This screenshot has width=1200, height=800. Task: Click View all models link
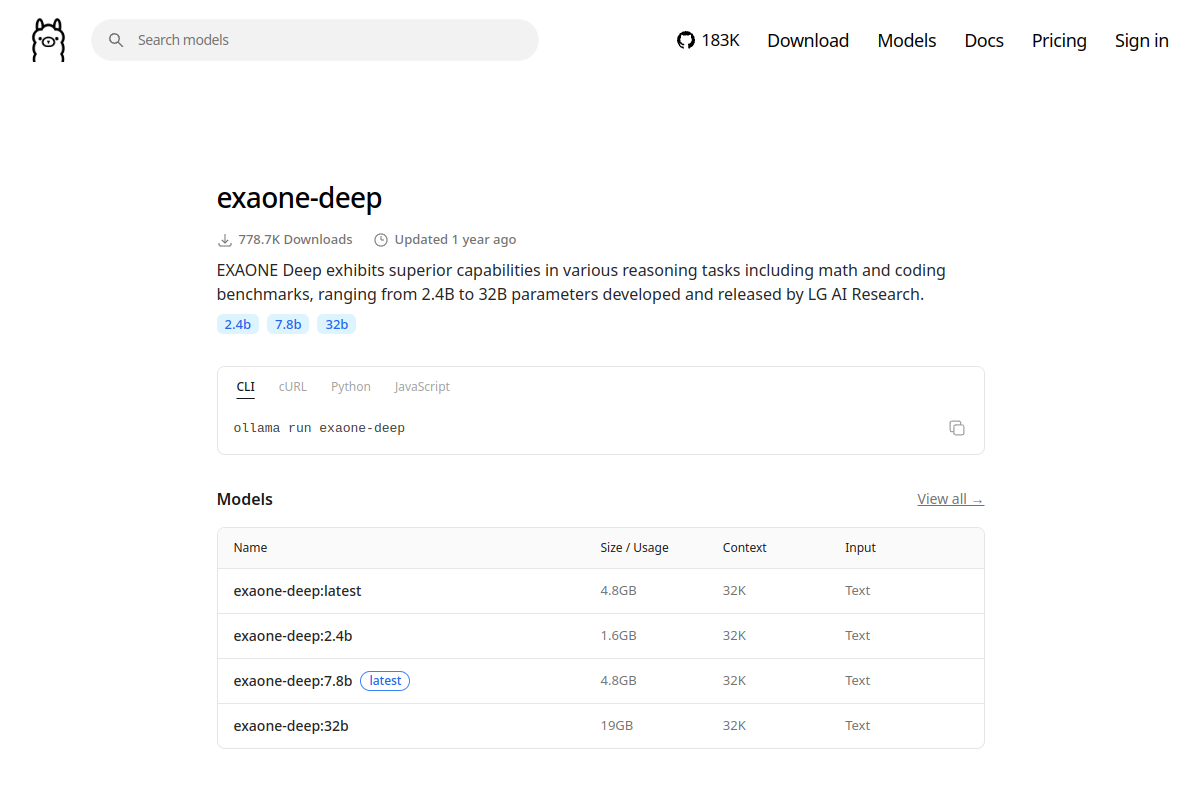click(x=951, y=499)
